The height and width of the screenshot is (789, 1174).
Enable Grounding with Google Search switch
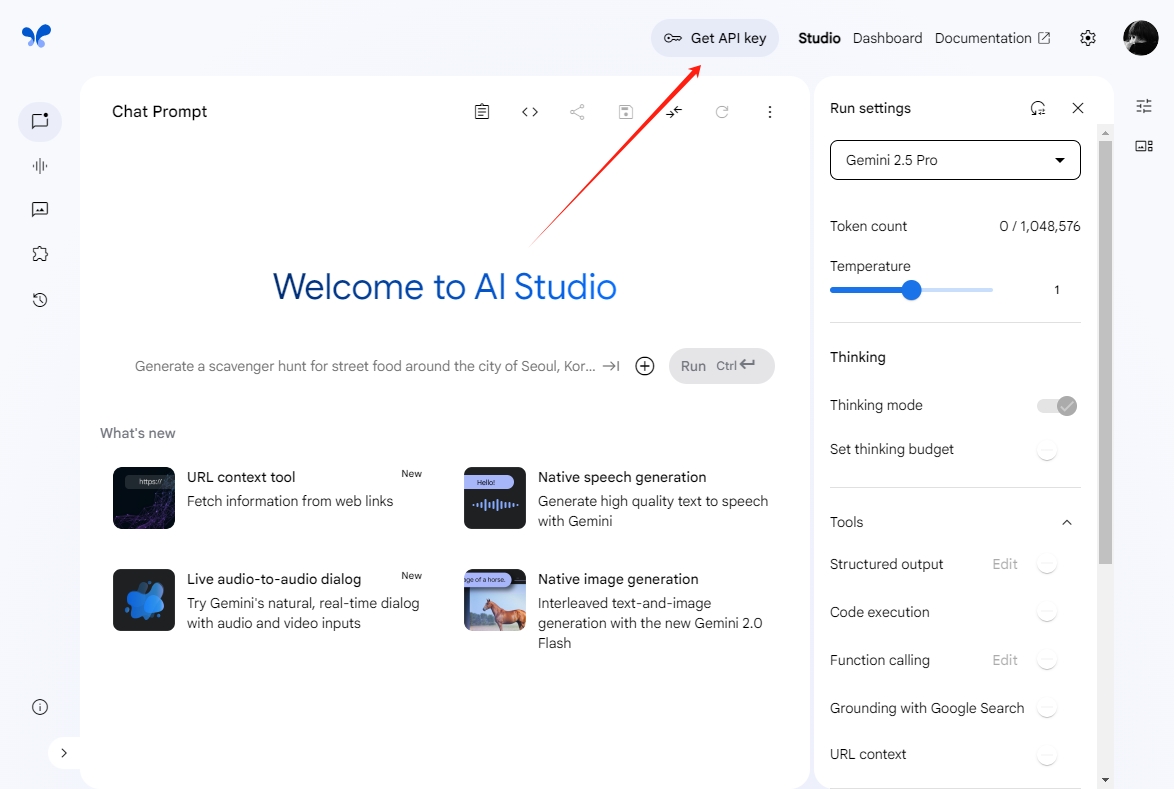tap(1047, 708)
